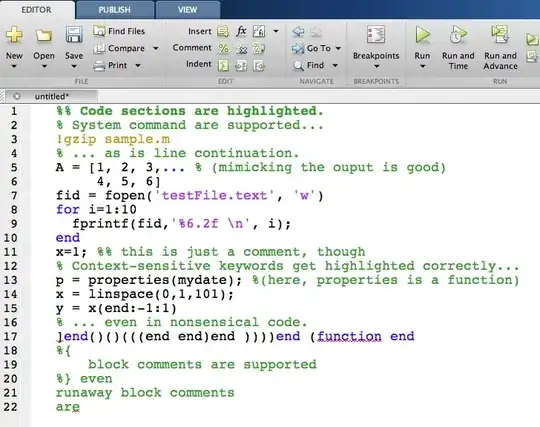This screenshot has width=540, height=427.
Task: Click the forward navigation arrow
Action: point(316,32)
